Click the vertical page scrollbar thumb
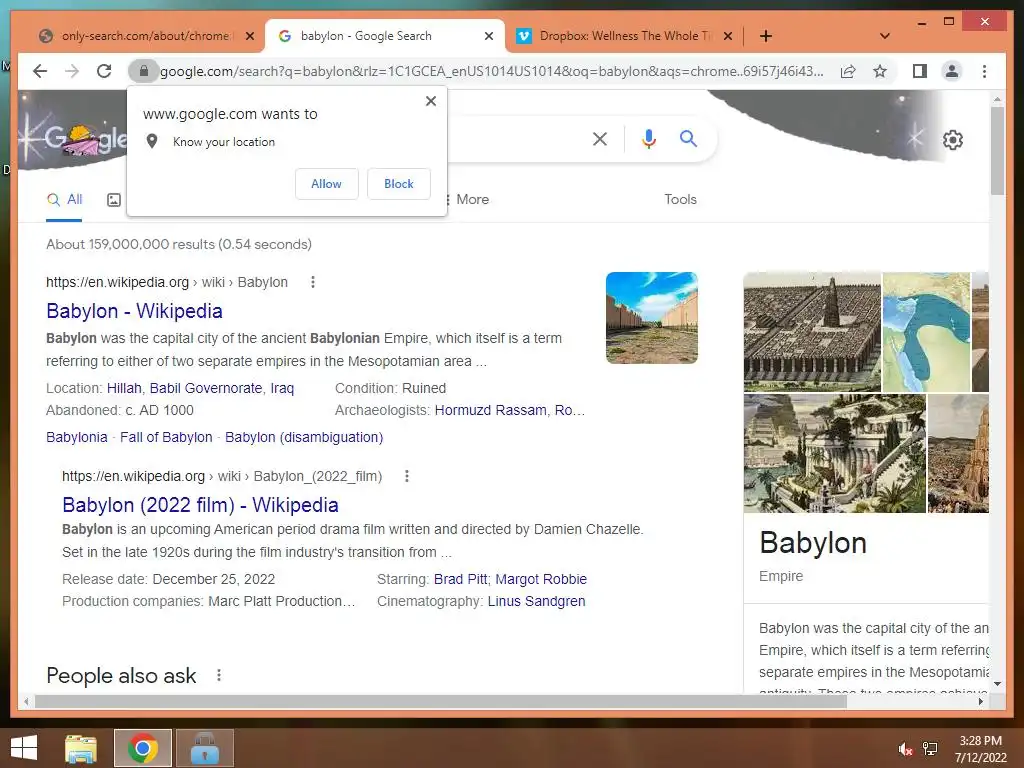Image resolution: width=1024 pixels, height=768 pixels. pos(997,150)
